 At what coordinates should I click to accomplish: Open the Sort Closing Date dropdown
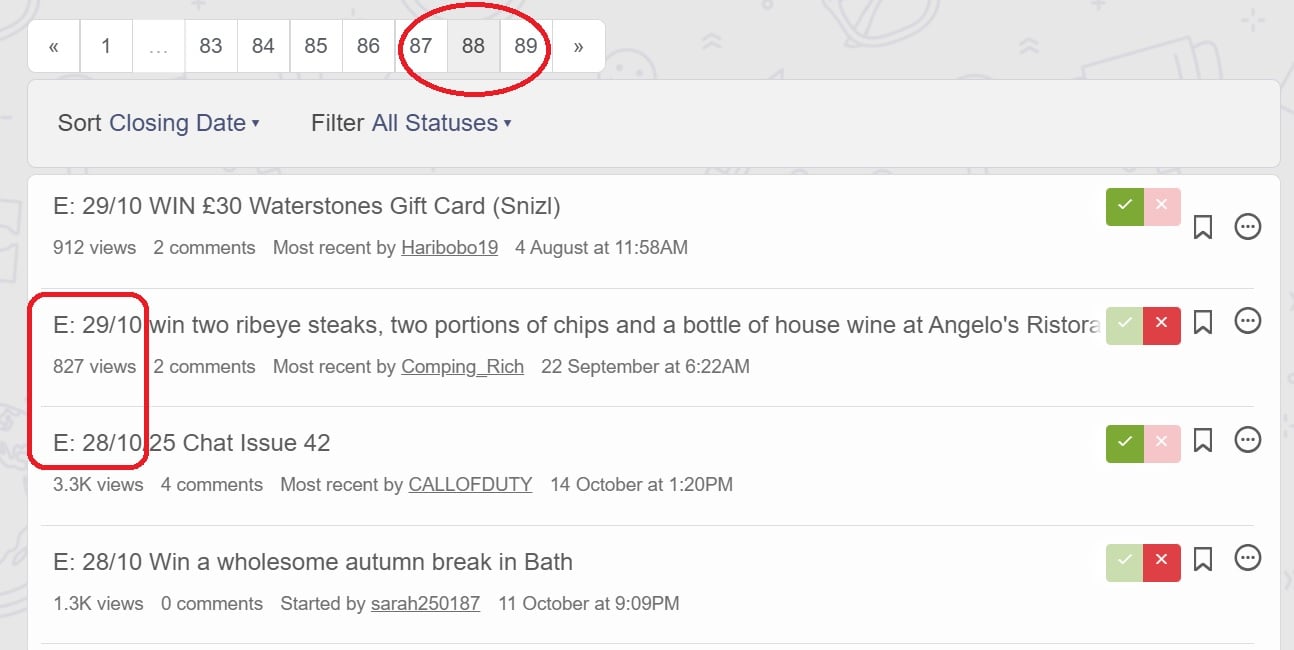183,123
